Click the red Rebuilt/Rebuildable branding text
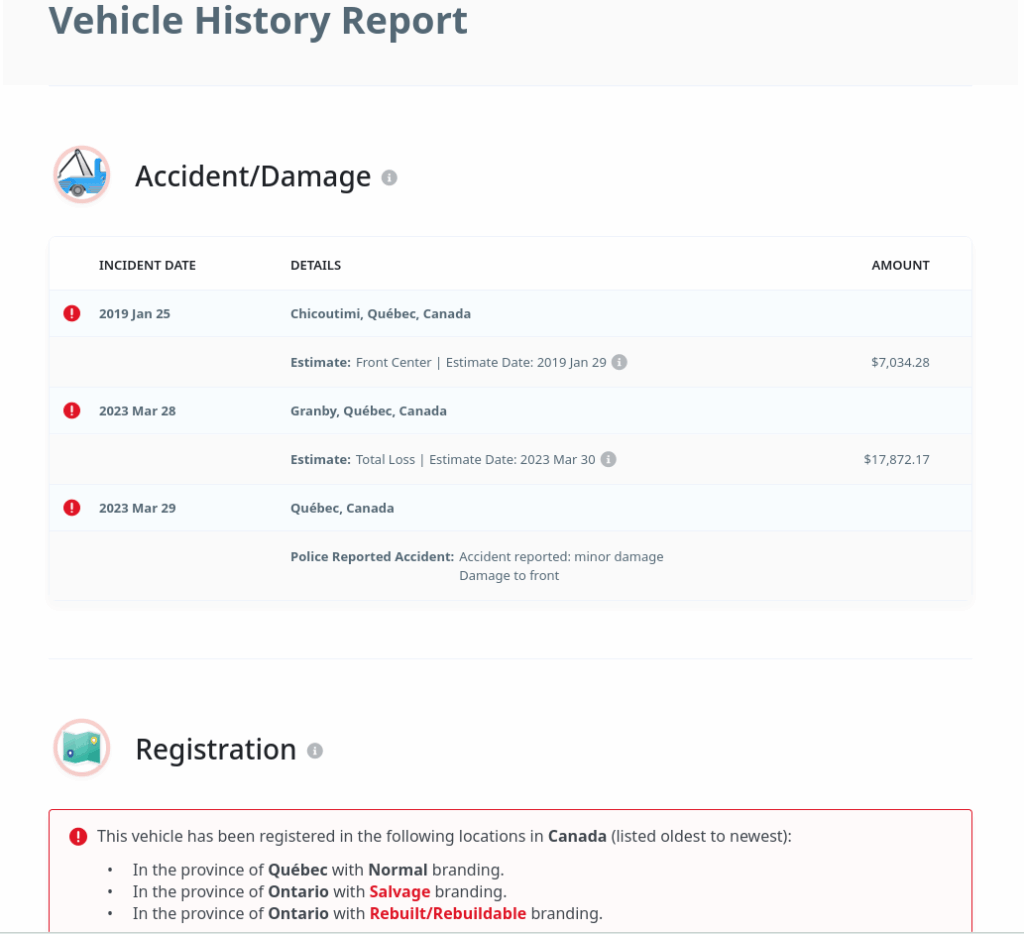 click(x=448, y=913)
